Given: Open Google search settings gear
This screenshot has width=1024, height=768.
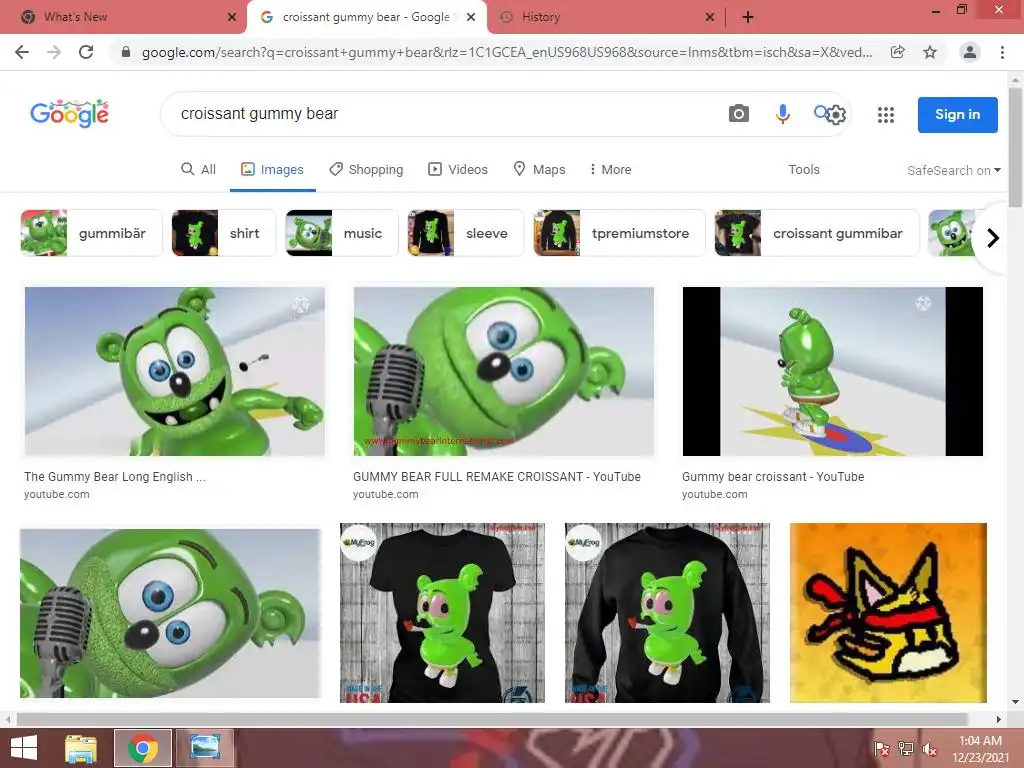Looking at the screenshot, I should (836, 115).
